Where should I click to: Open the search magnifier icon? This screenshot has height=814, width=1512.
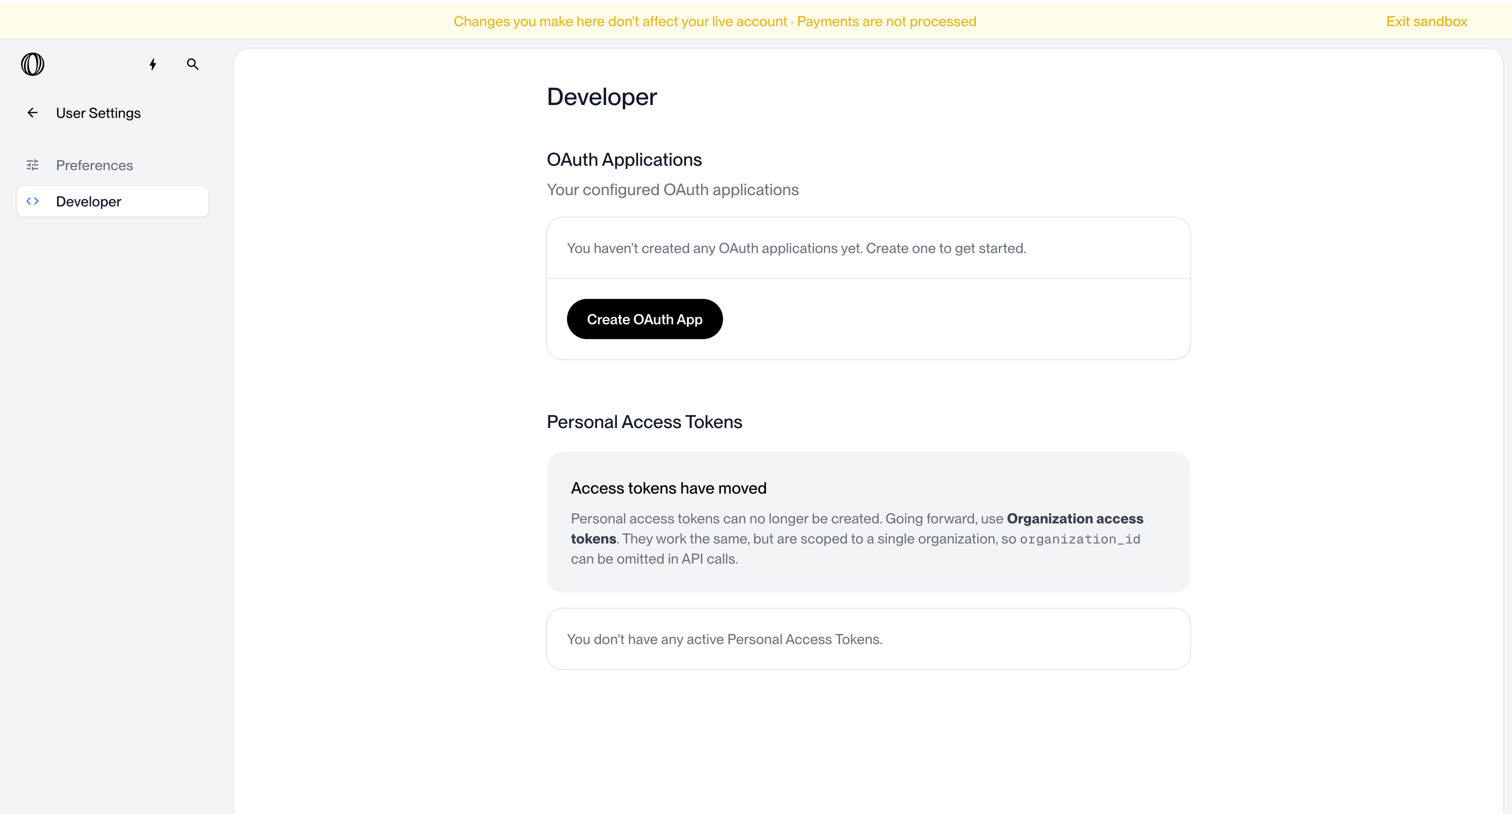pos(193,64)
